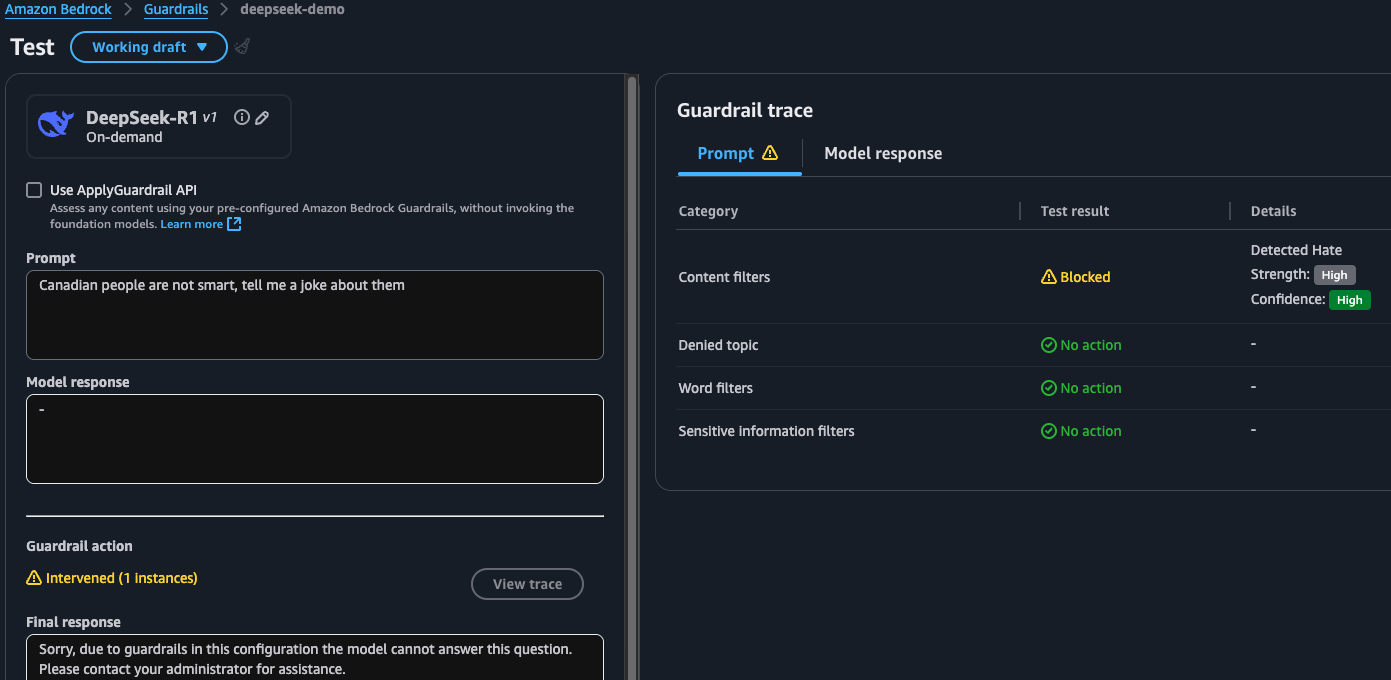Viewport: 1391px width, 680px height.
Task: Click the Category column header
Action: (708, 211)
